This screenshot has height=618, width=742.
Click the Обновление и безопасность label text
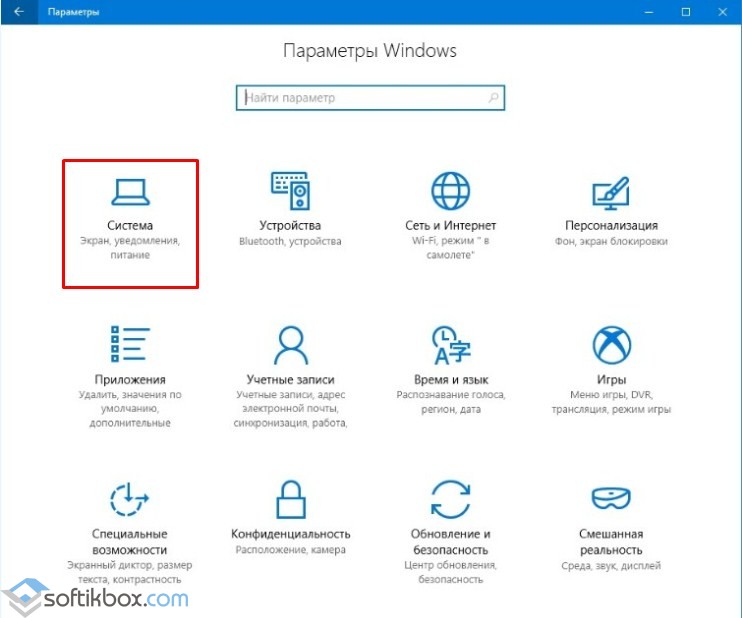pos(450,542)
